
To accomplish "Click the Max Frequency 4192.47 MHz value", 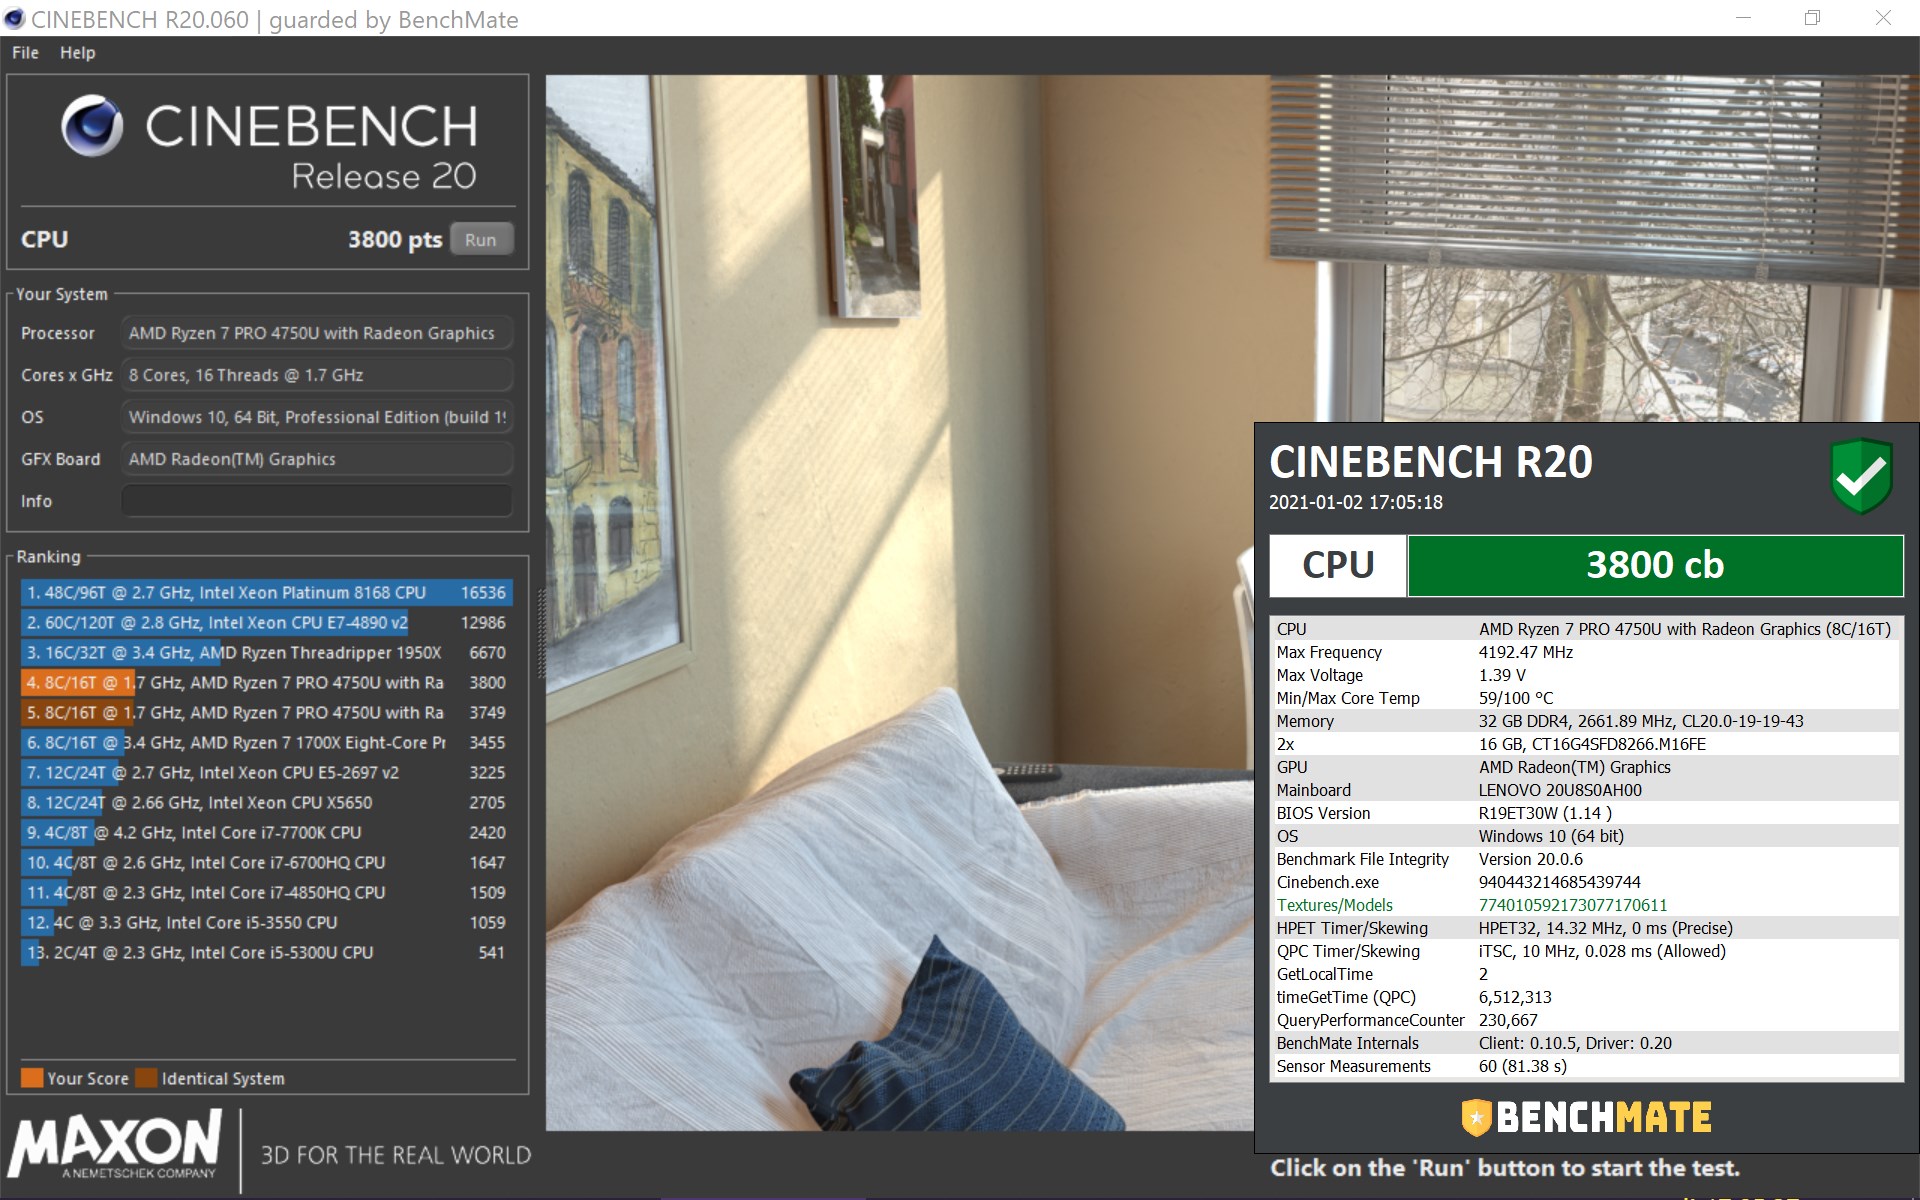I will click(1526, 652).
